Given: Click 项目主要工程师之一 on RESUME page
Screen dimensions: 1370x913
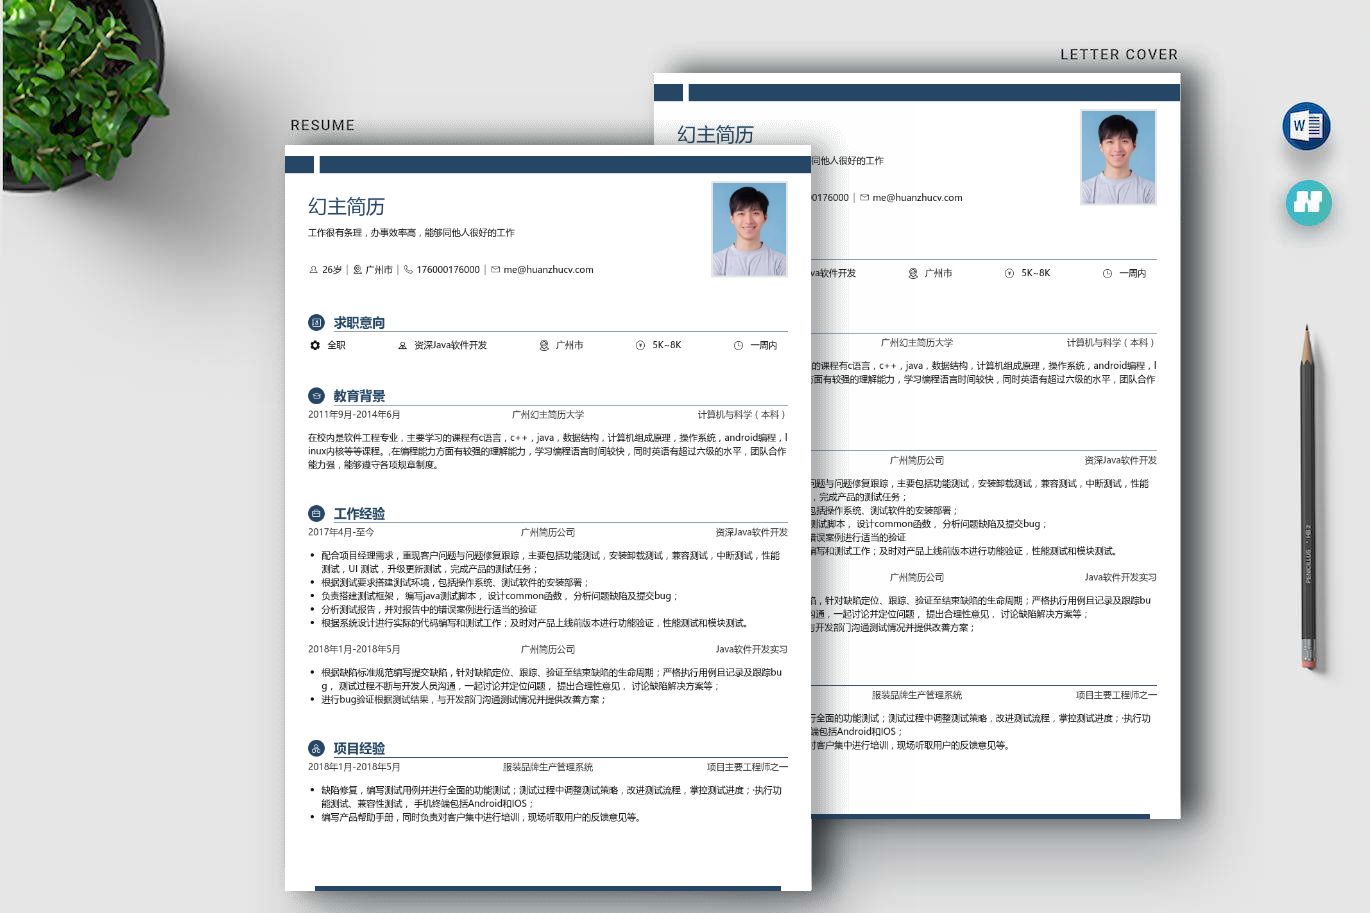Looking at the screenshot, I should pos(747,768).
